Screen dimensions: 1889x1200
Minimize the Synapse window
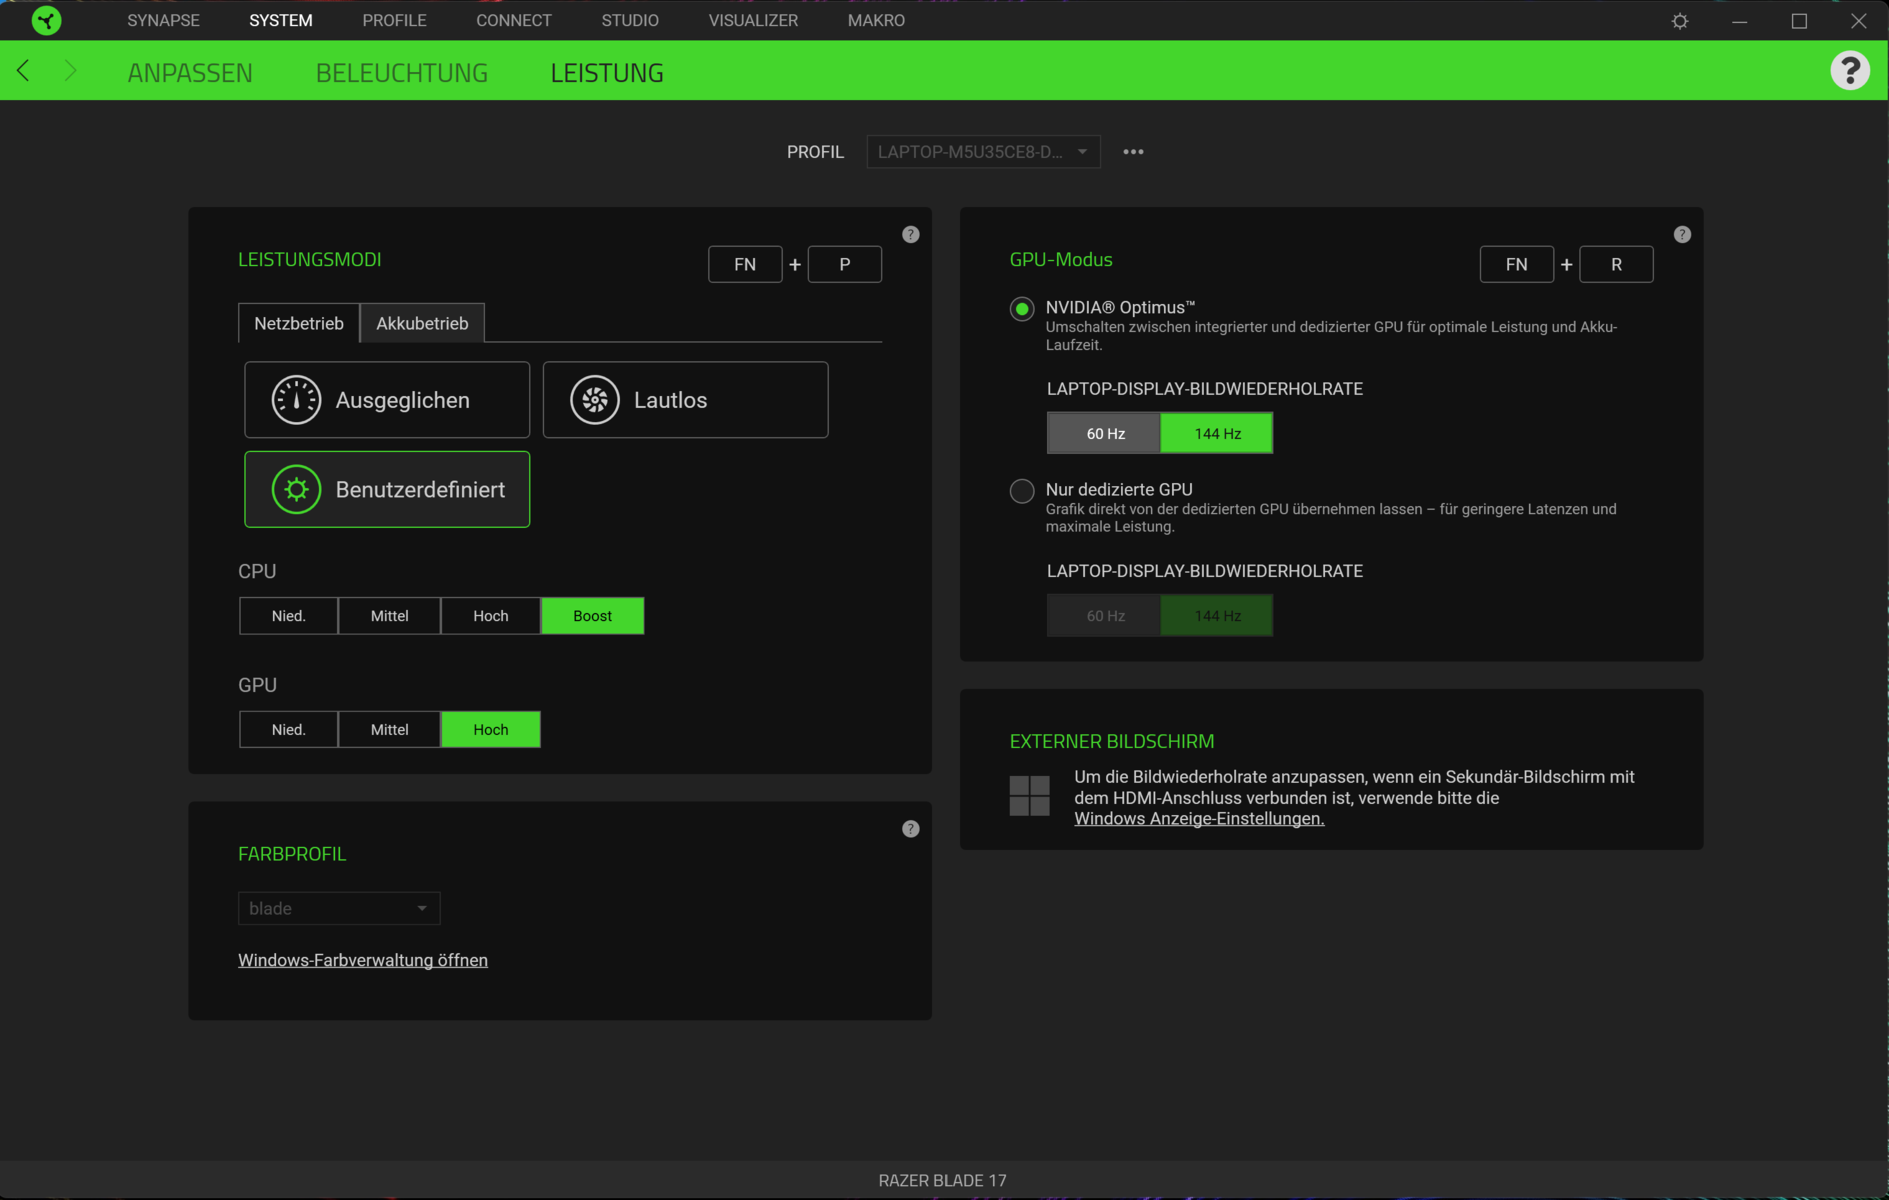click(1740, 21)
